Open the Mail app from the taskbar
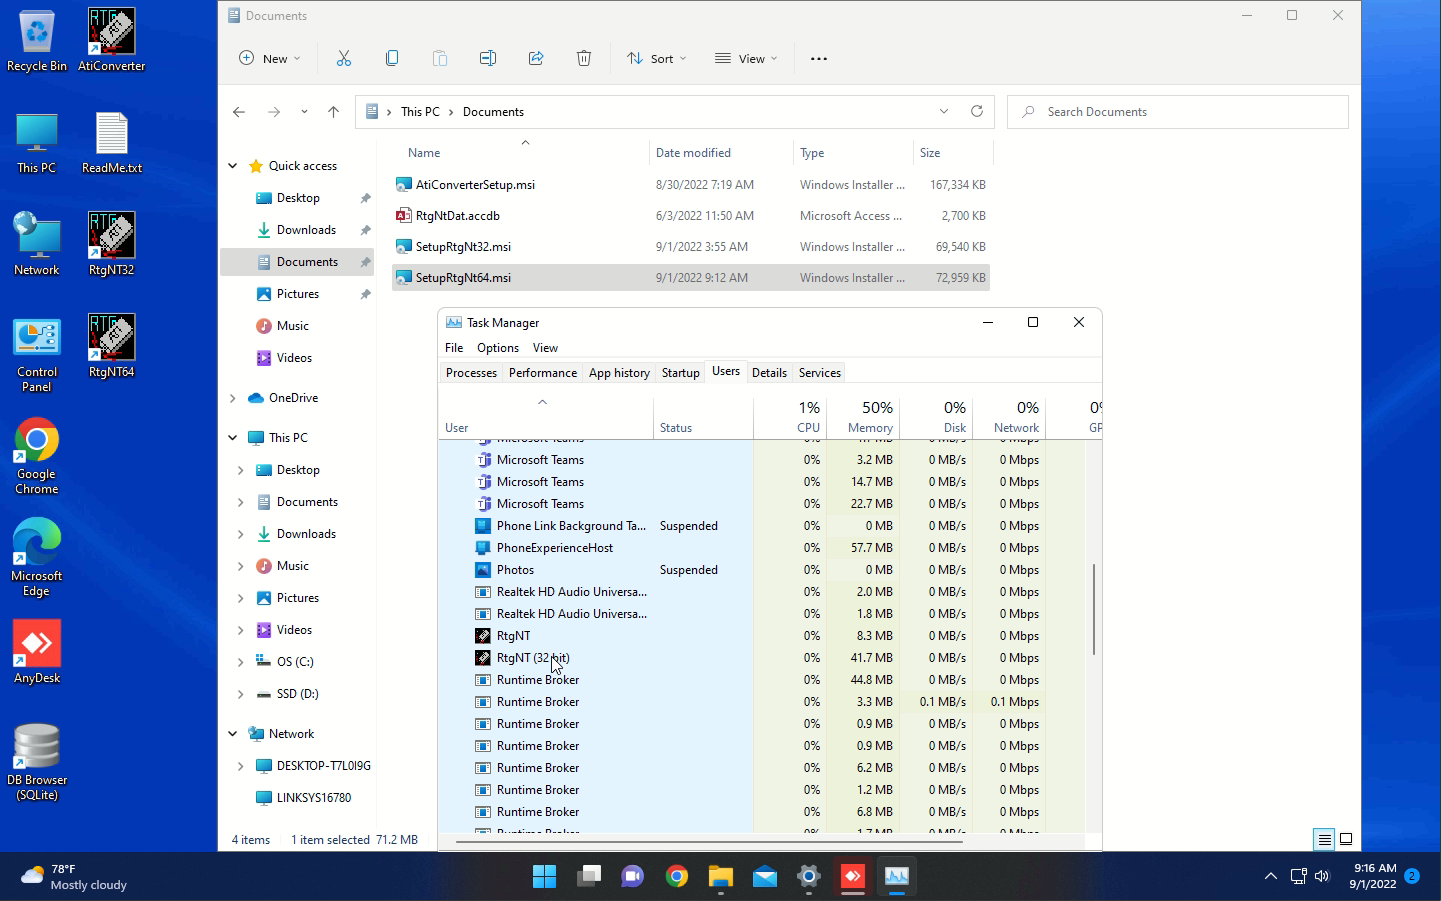 [x=765, y=877]
